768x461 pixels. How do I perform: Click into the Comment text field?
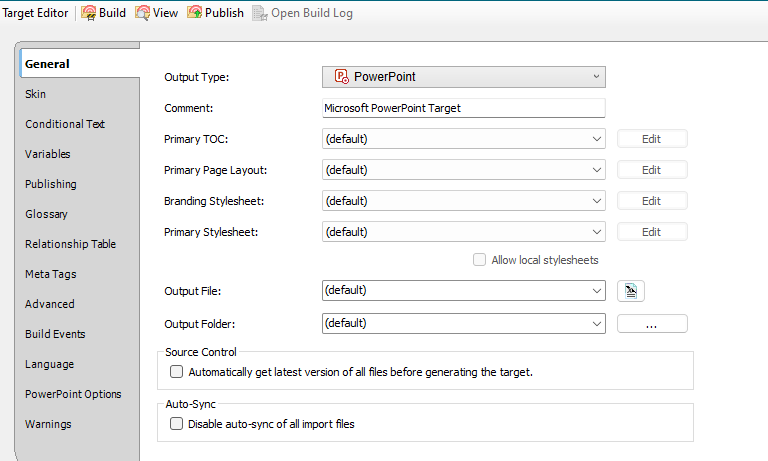[464, 108]
